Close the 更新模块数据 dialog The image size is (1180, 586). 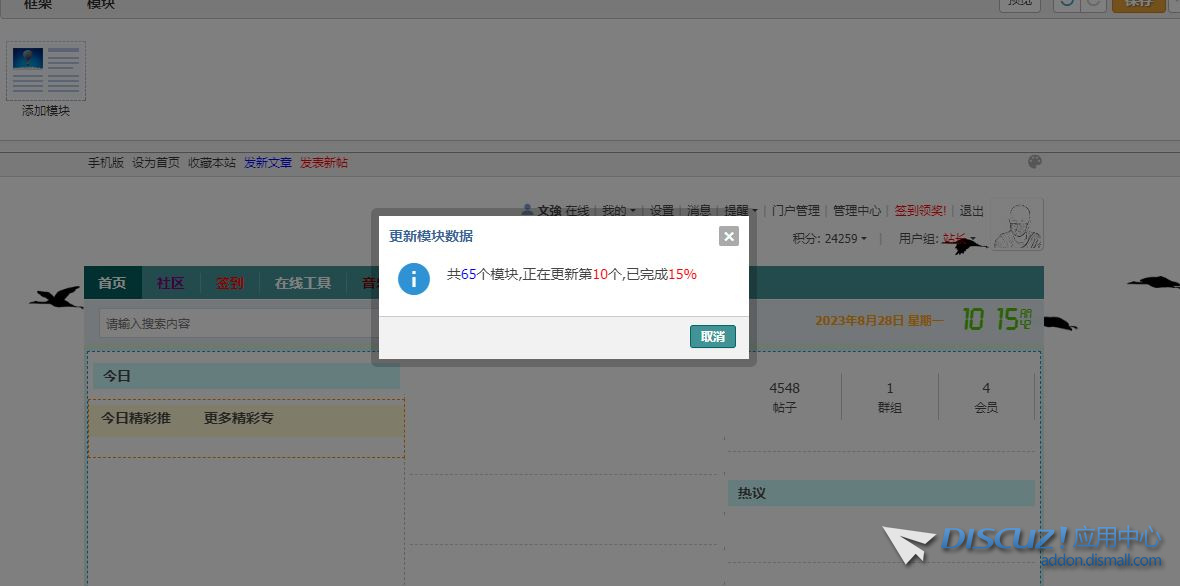pos(729,236)
